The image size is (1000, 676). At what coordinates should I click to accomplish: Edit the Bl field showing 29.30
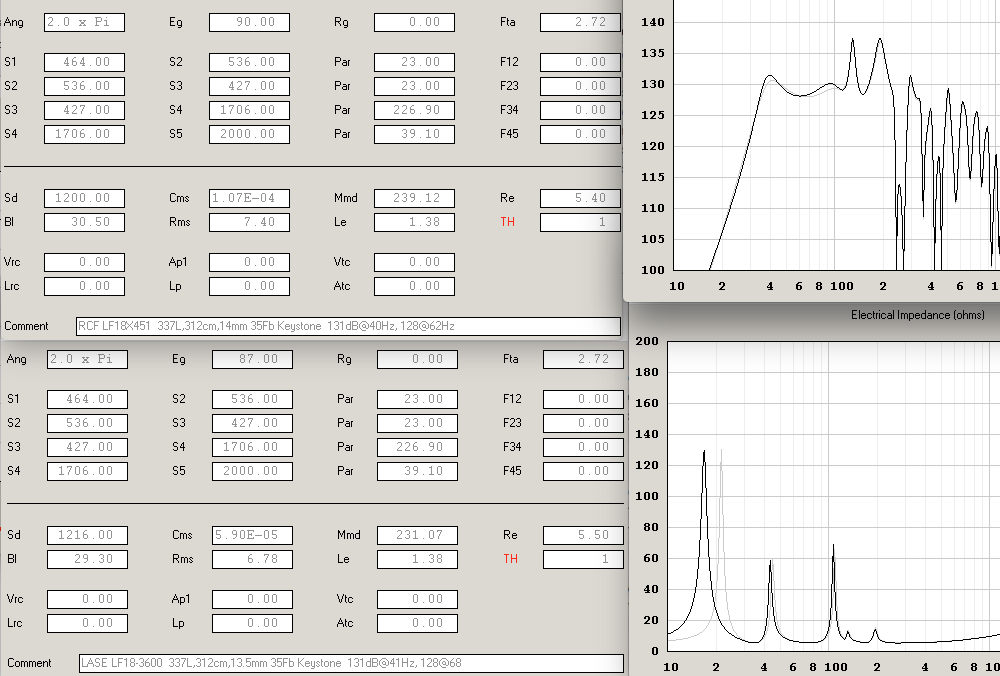tap(87, 560)
